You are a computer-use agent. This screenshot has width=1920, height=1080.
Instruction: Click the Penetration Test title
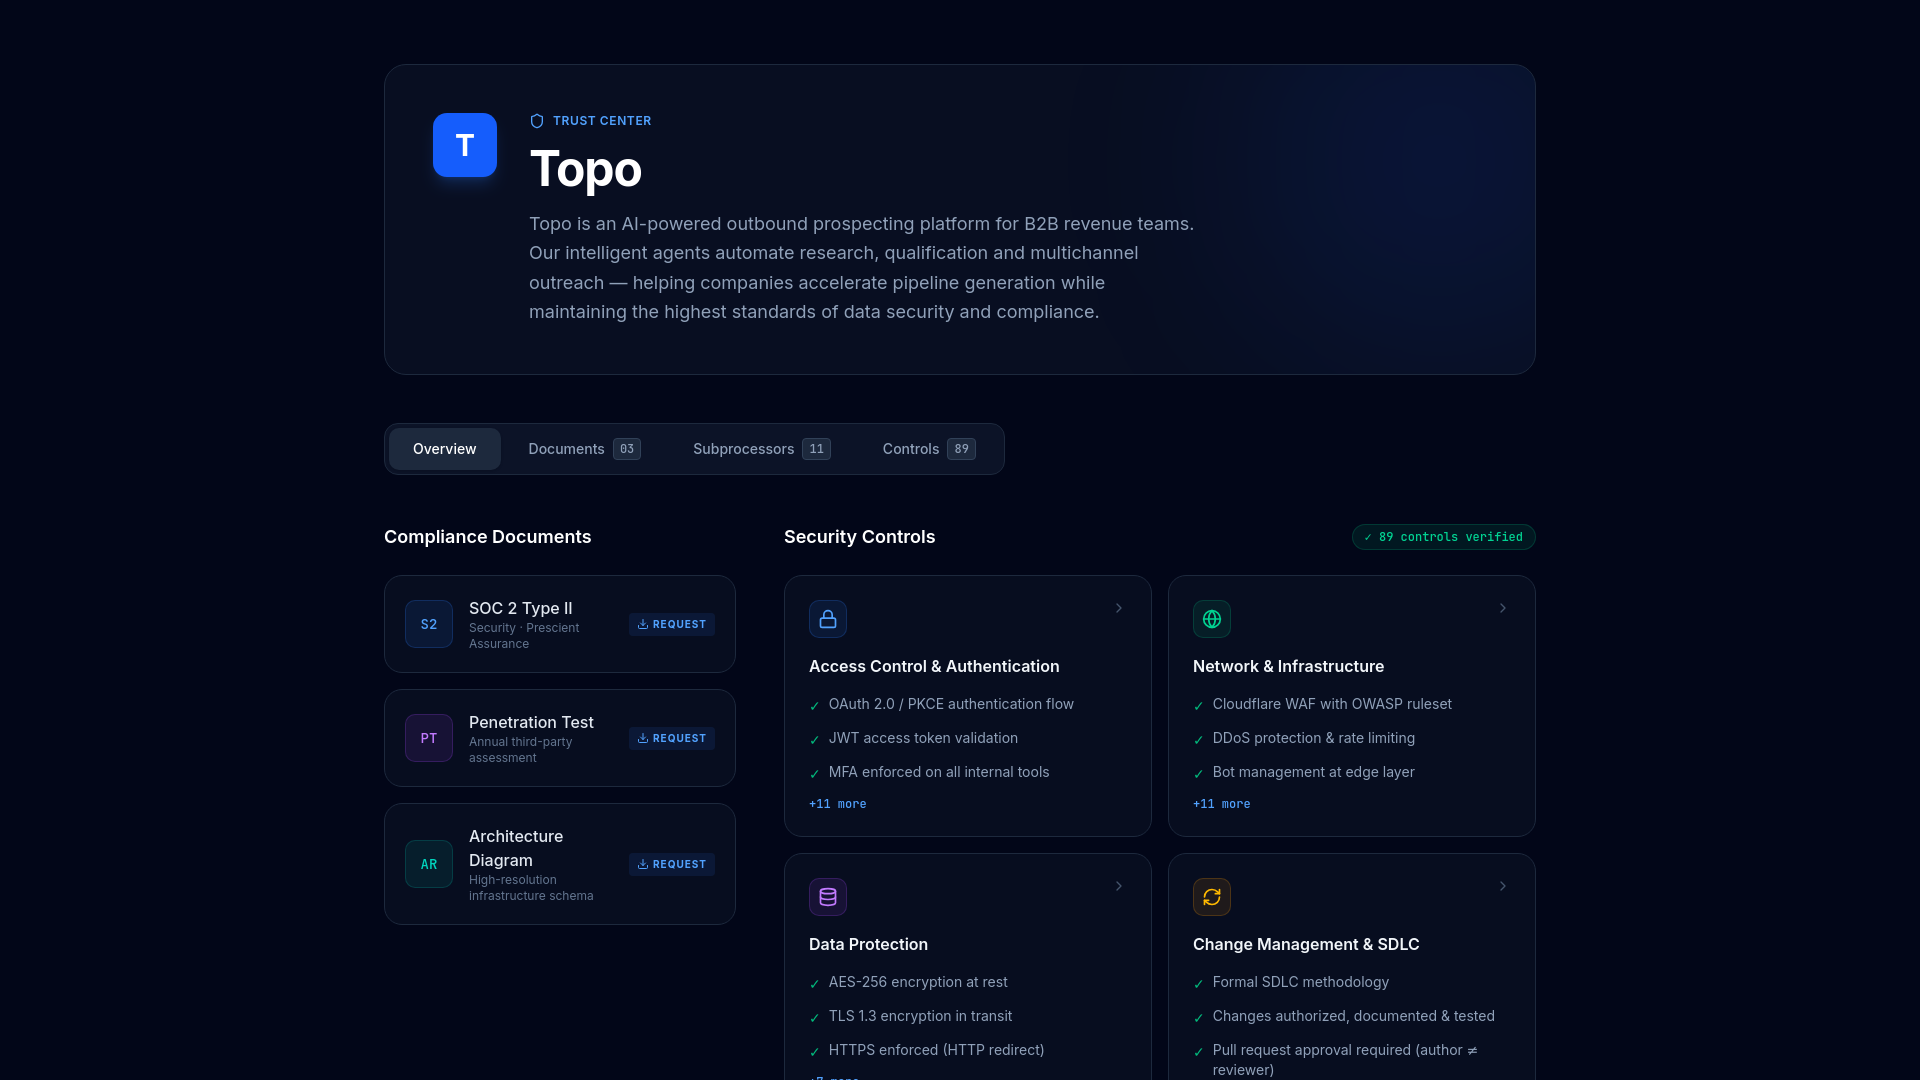(531, 722)
